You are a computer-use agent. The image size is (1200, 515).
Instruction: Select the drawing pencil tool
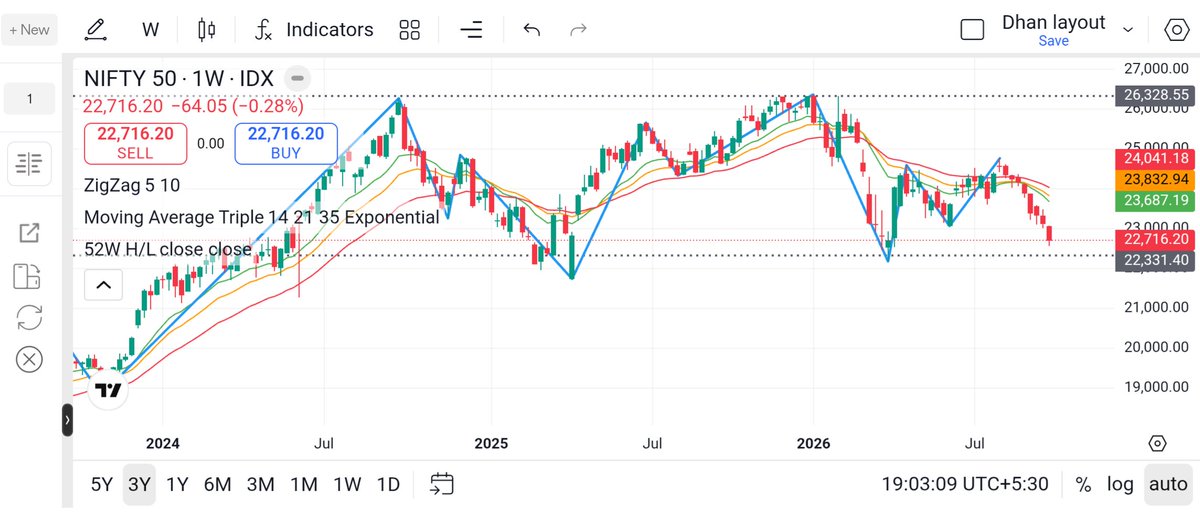point(96,30)
